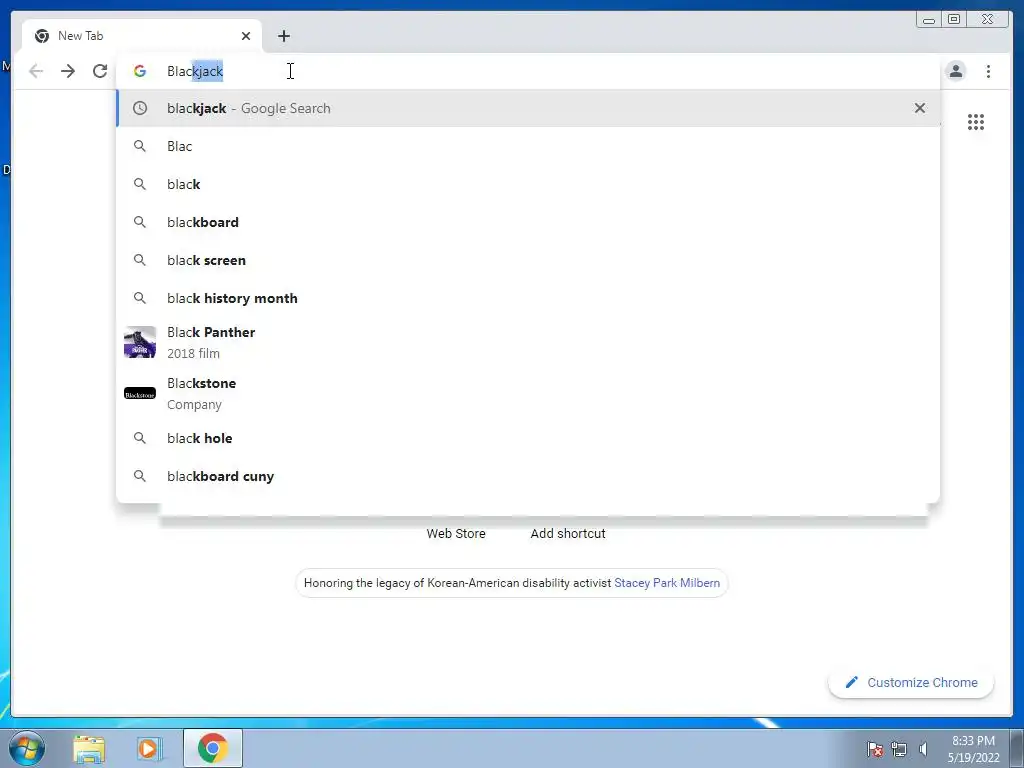The width and height of the screenshot is (1024, 768).
Task: Choose the 'black' search suggestion
Action: pyautogui.click(x=528, y=184)
